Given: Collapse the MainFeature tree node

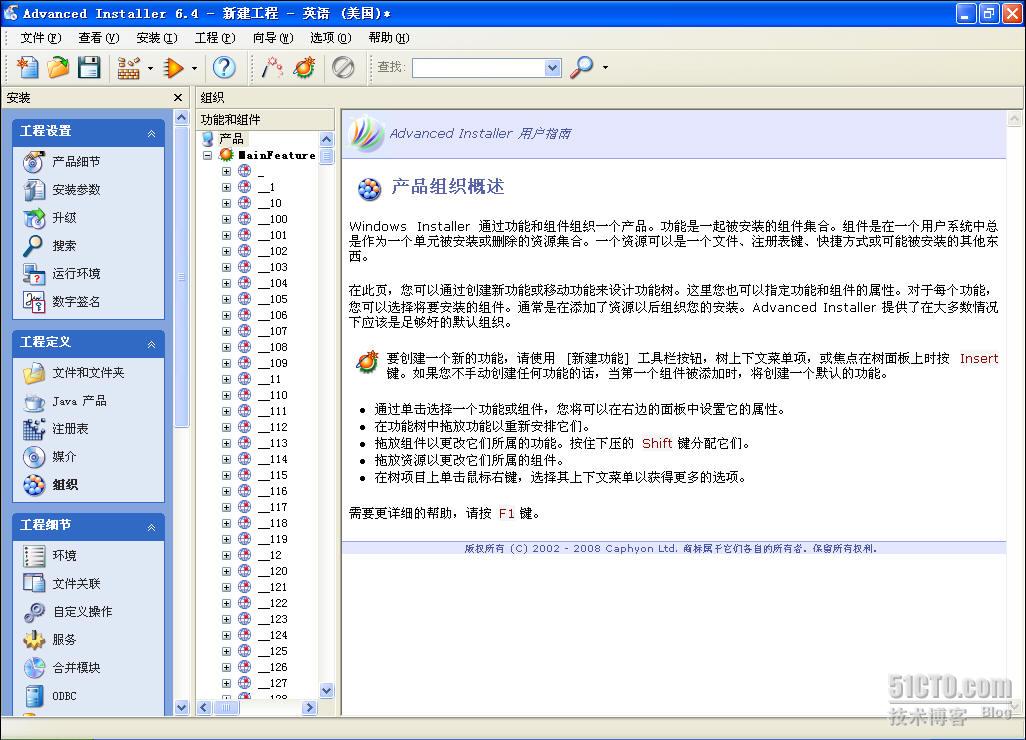Looking at the screenshot, I should (207, 155).
